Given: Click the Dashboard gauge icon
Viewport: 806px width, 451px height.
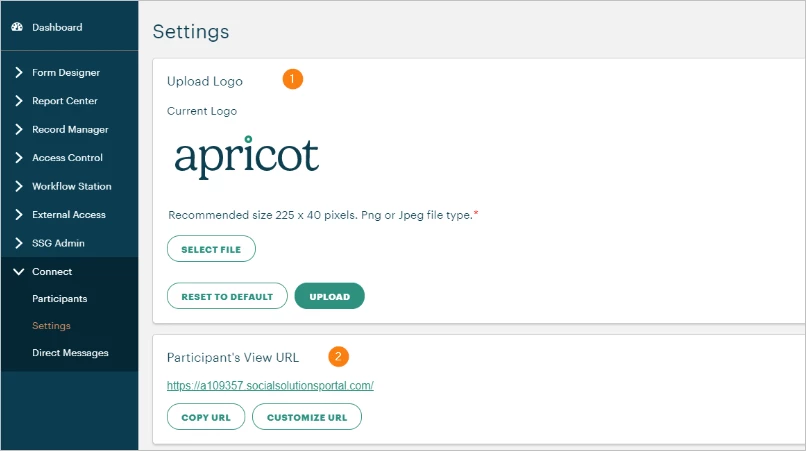Looking at the screenshot, I should click(x=17, y=27).
